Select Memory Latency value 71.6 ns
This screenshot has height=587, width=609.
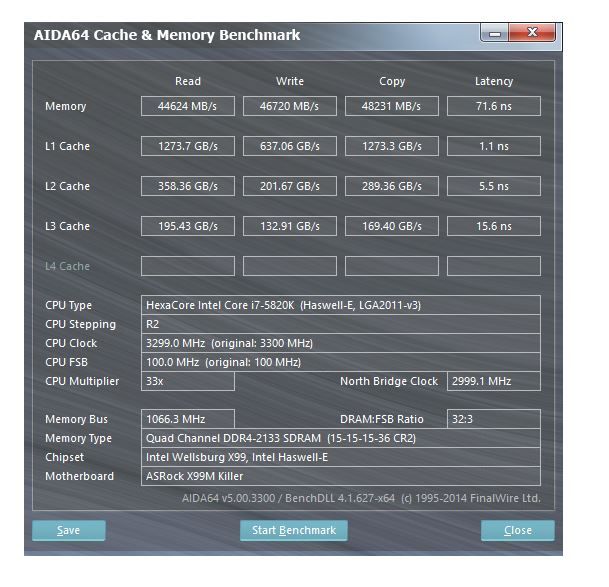pos(494,106)
